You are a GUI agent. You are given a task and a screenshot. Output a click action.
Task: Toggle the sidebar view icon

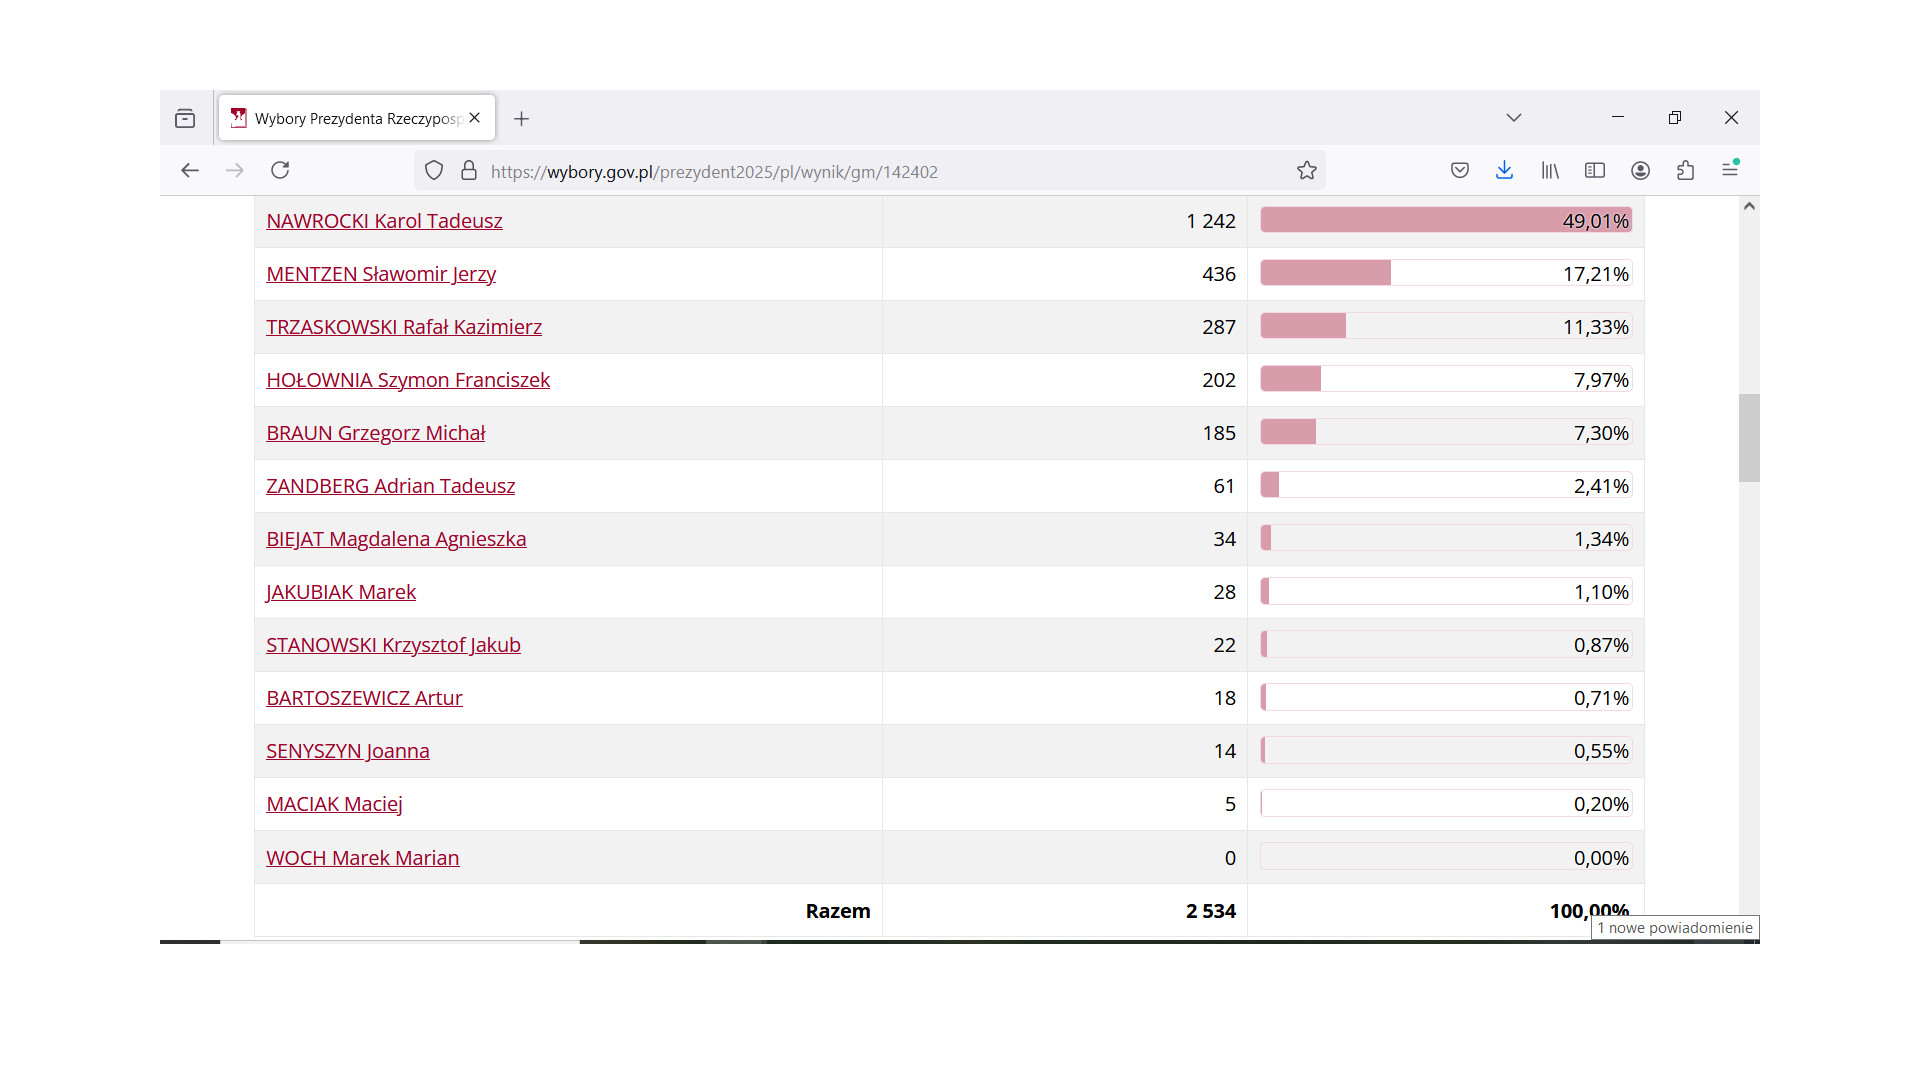coord(1595,170)
